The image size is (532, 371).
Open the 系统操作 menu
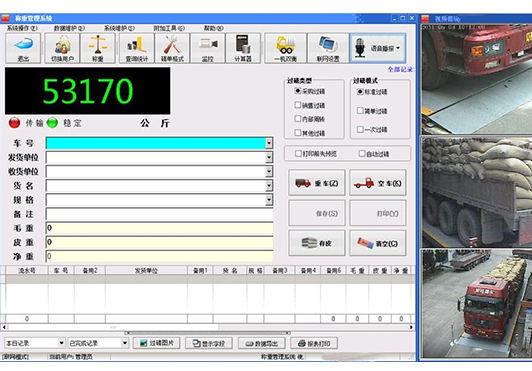(22, 28)
